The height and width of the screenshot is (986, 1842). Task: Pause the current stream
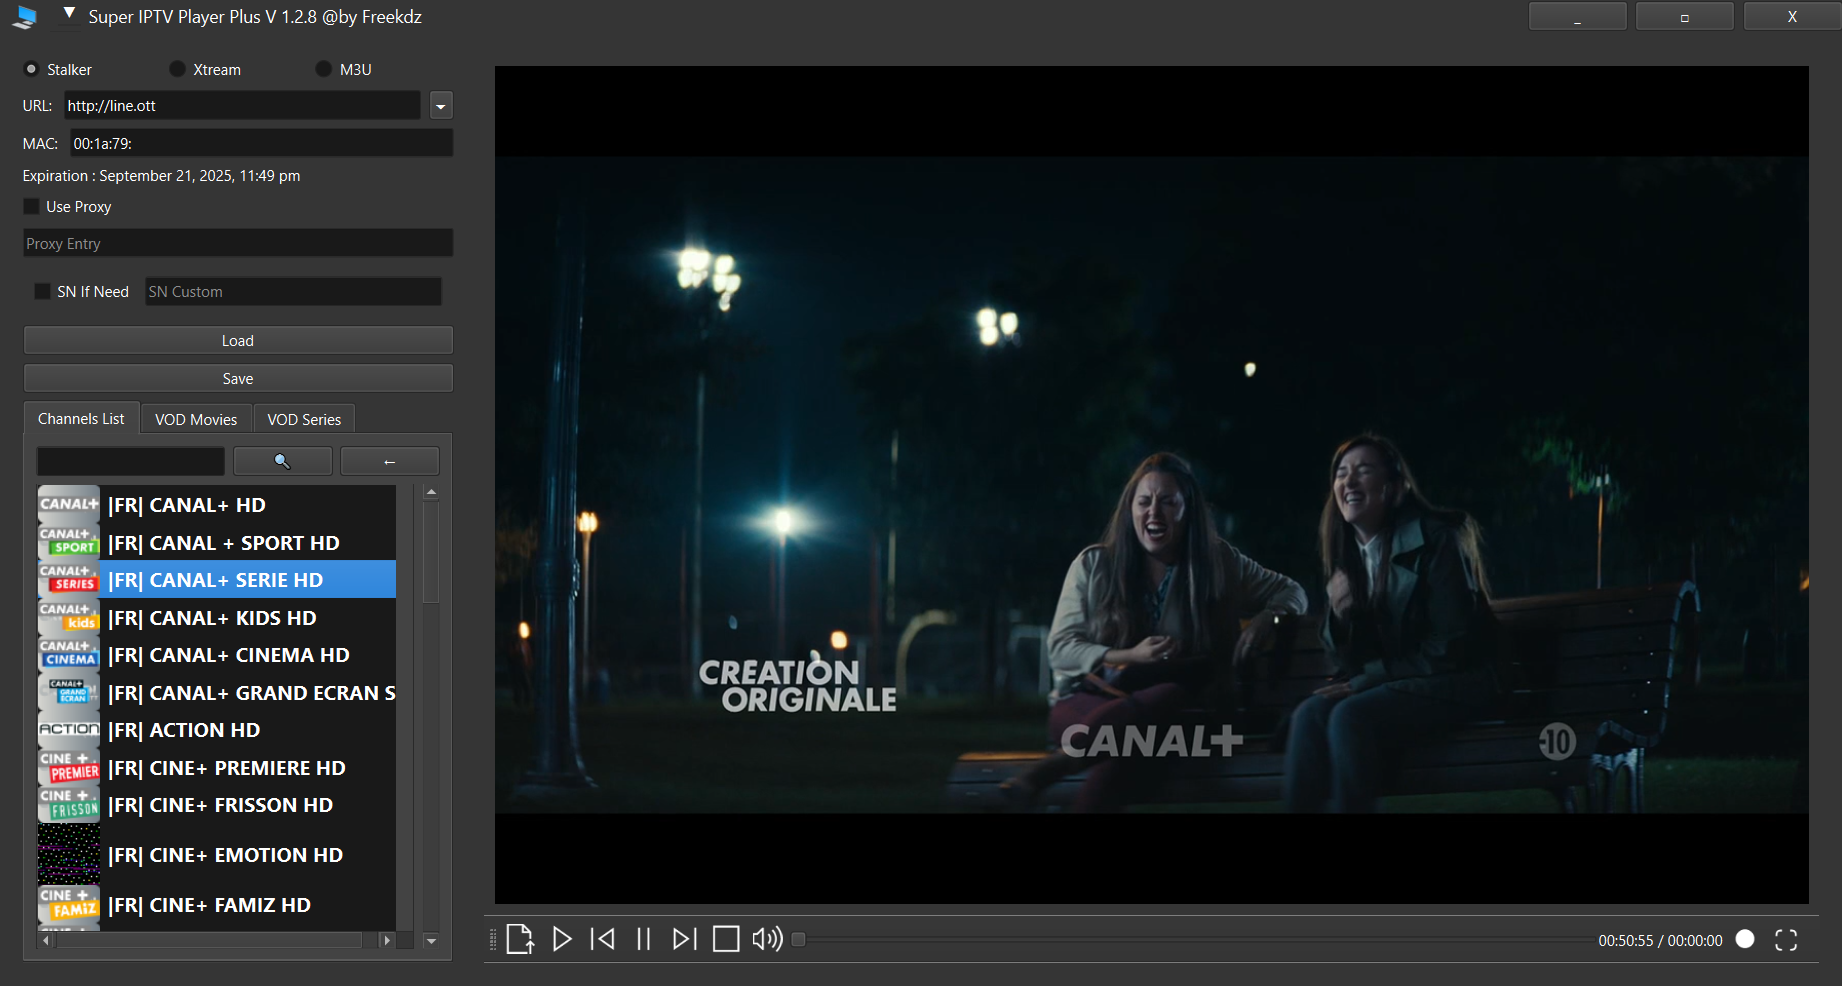[x=644, y=939]
